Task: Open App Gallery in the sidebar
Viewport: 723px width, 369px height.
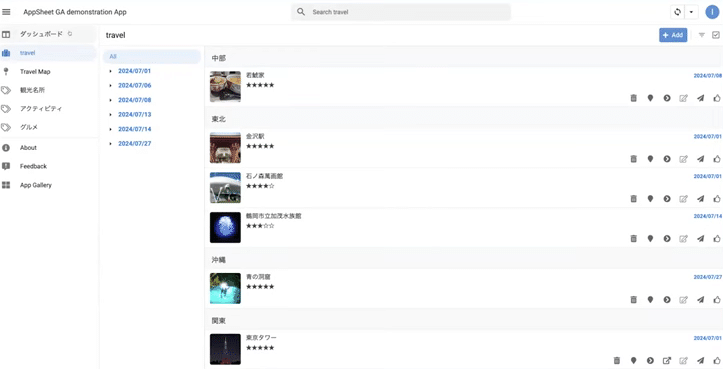Action: 48,185
